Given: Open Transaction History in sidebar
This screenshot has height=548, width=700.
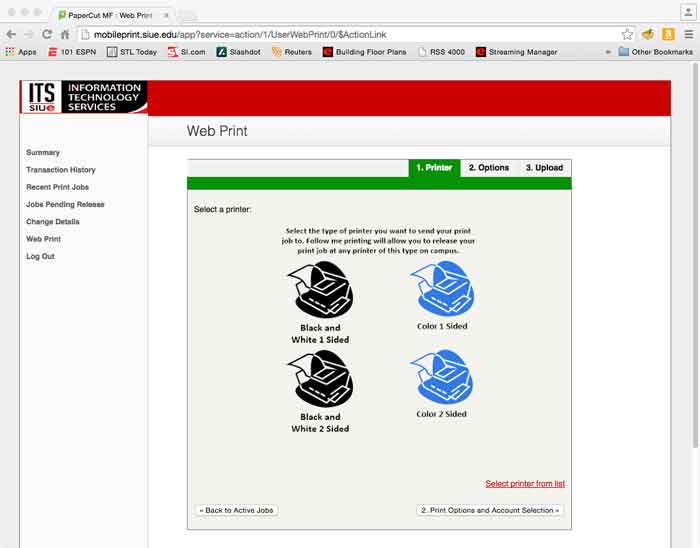Looking at the screenshot, I should (x=61, y=170).
